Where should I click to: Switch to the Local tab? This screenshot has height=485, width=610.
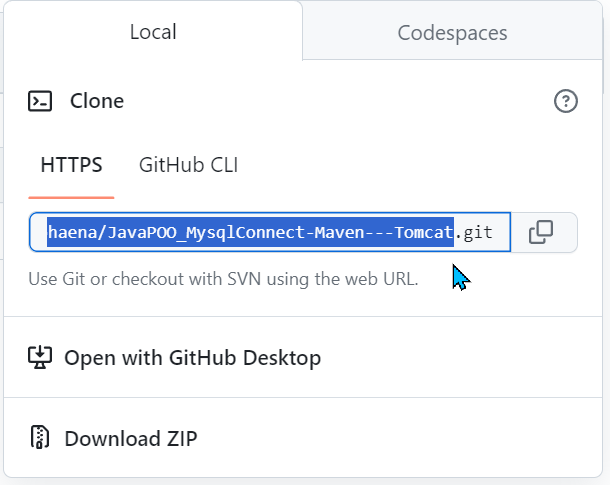(x=153, y=32)
